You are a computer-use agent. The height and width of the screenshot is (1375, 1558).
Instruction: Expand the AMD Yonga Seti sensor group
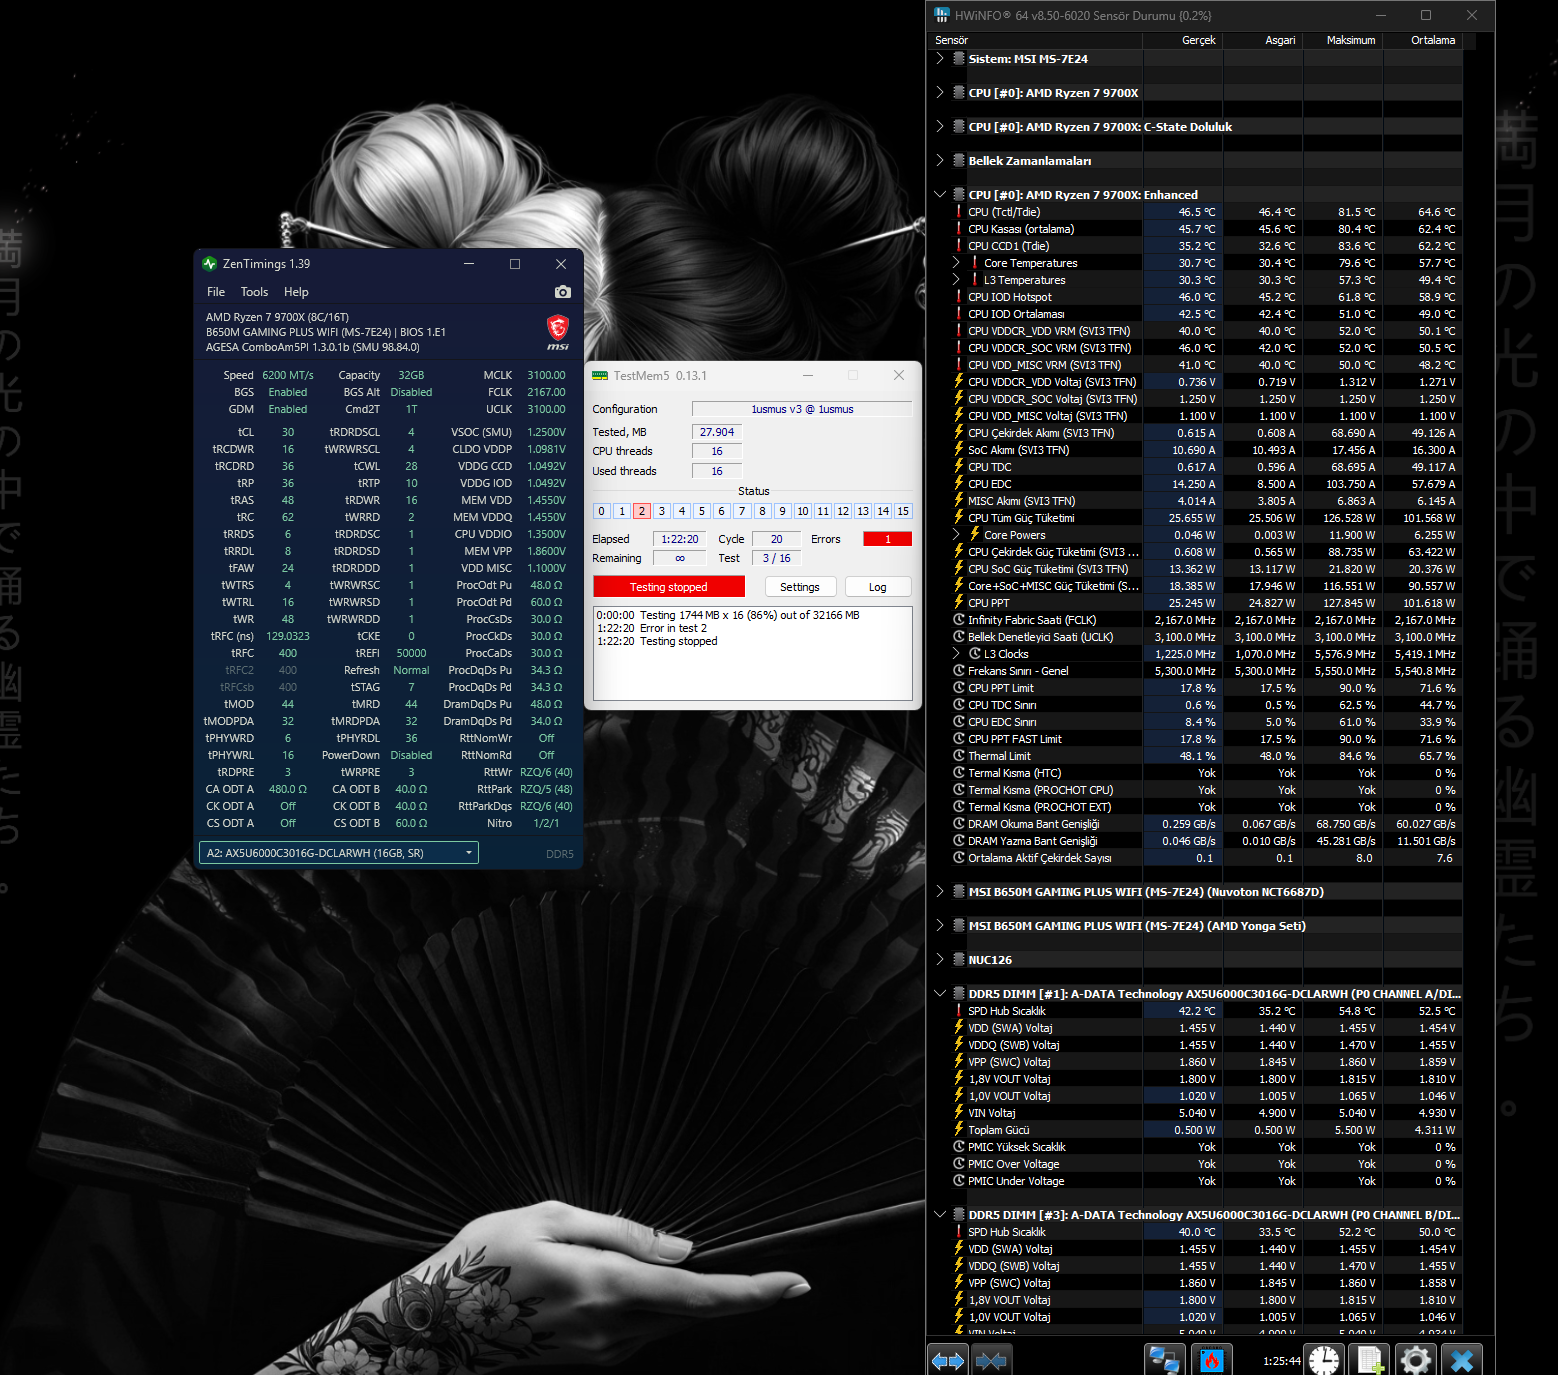[x=940, y=926]
